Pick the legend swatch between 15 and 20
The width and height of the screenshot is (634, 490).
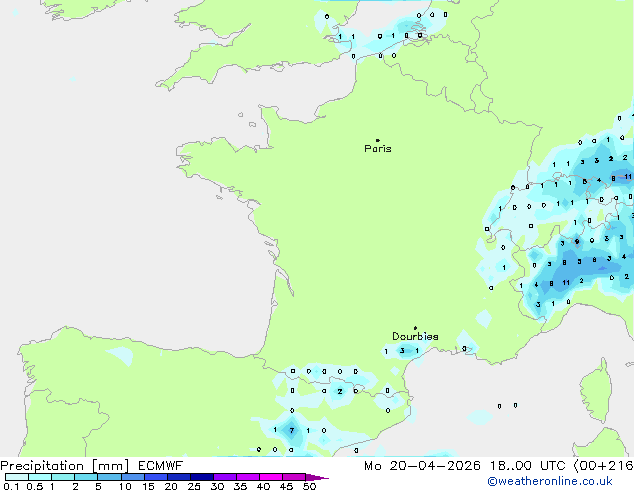point(155,477)
